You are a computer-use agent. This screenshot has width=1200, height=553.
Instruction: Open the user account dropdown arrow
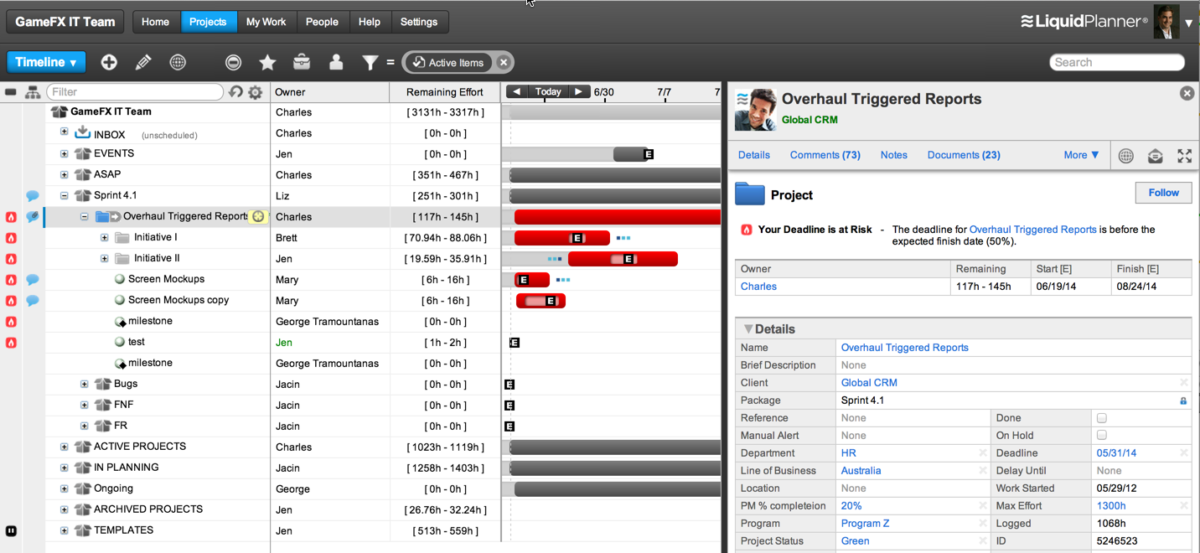click(1189, 22)
